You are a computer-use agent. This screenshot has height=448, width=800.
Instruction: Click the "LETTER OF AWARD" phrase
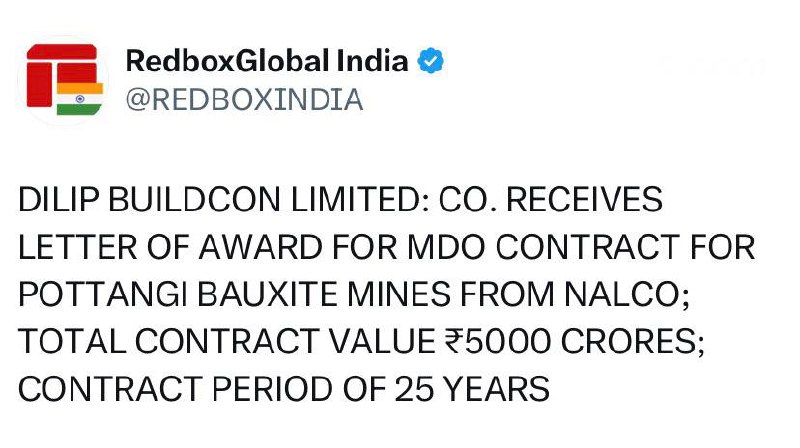coord(150,248)
